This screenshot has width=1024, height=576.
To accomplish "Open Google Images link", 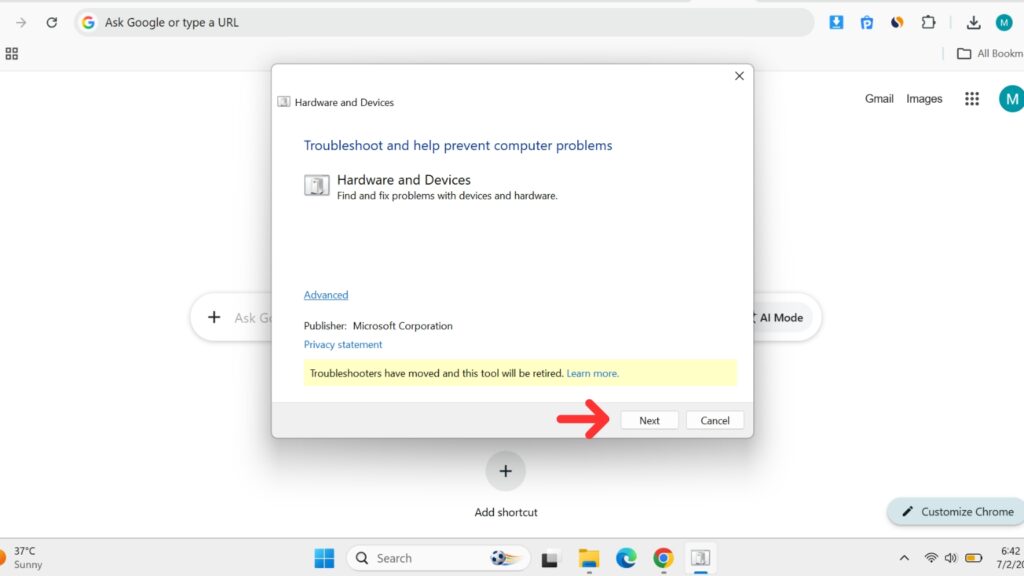I will (924, 99).
